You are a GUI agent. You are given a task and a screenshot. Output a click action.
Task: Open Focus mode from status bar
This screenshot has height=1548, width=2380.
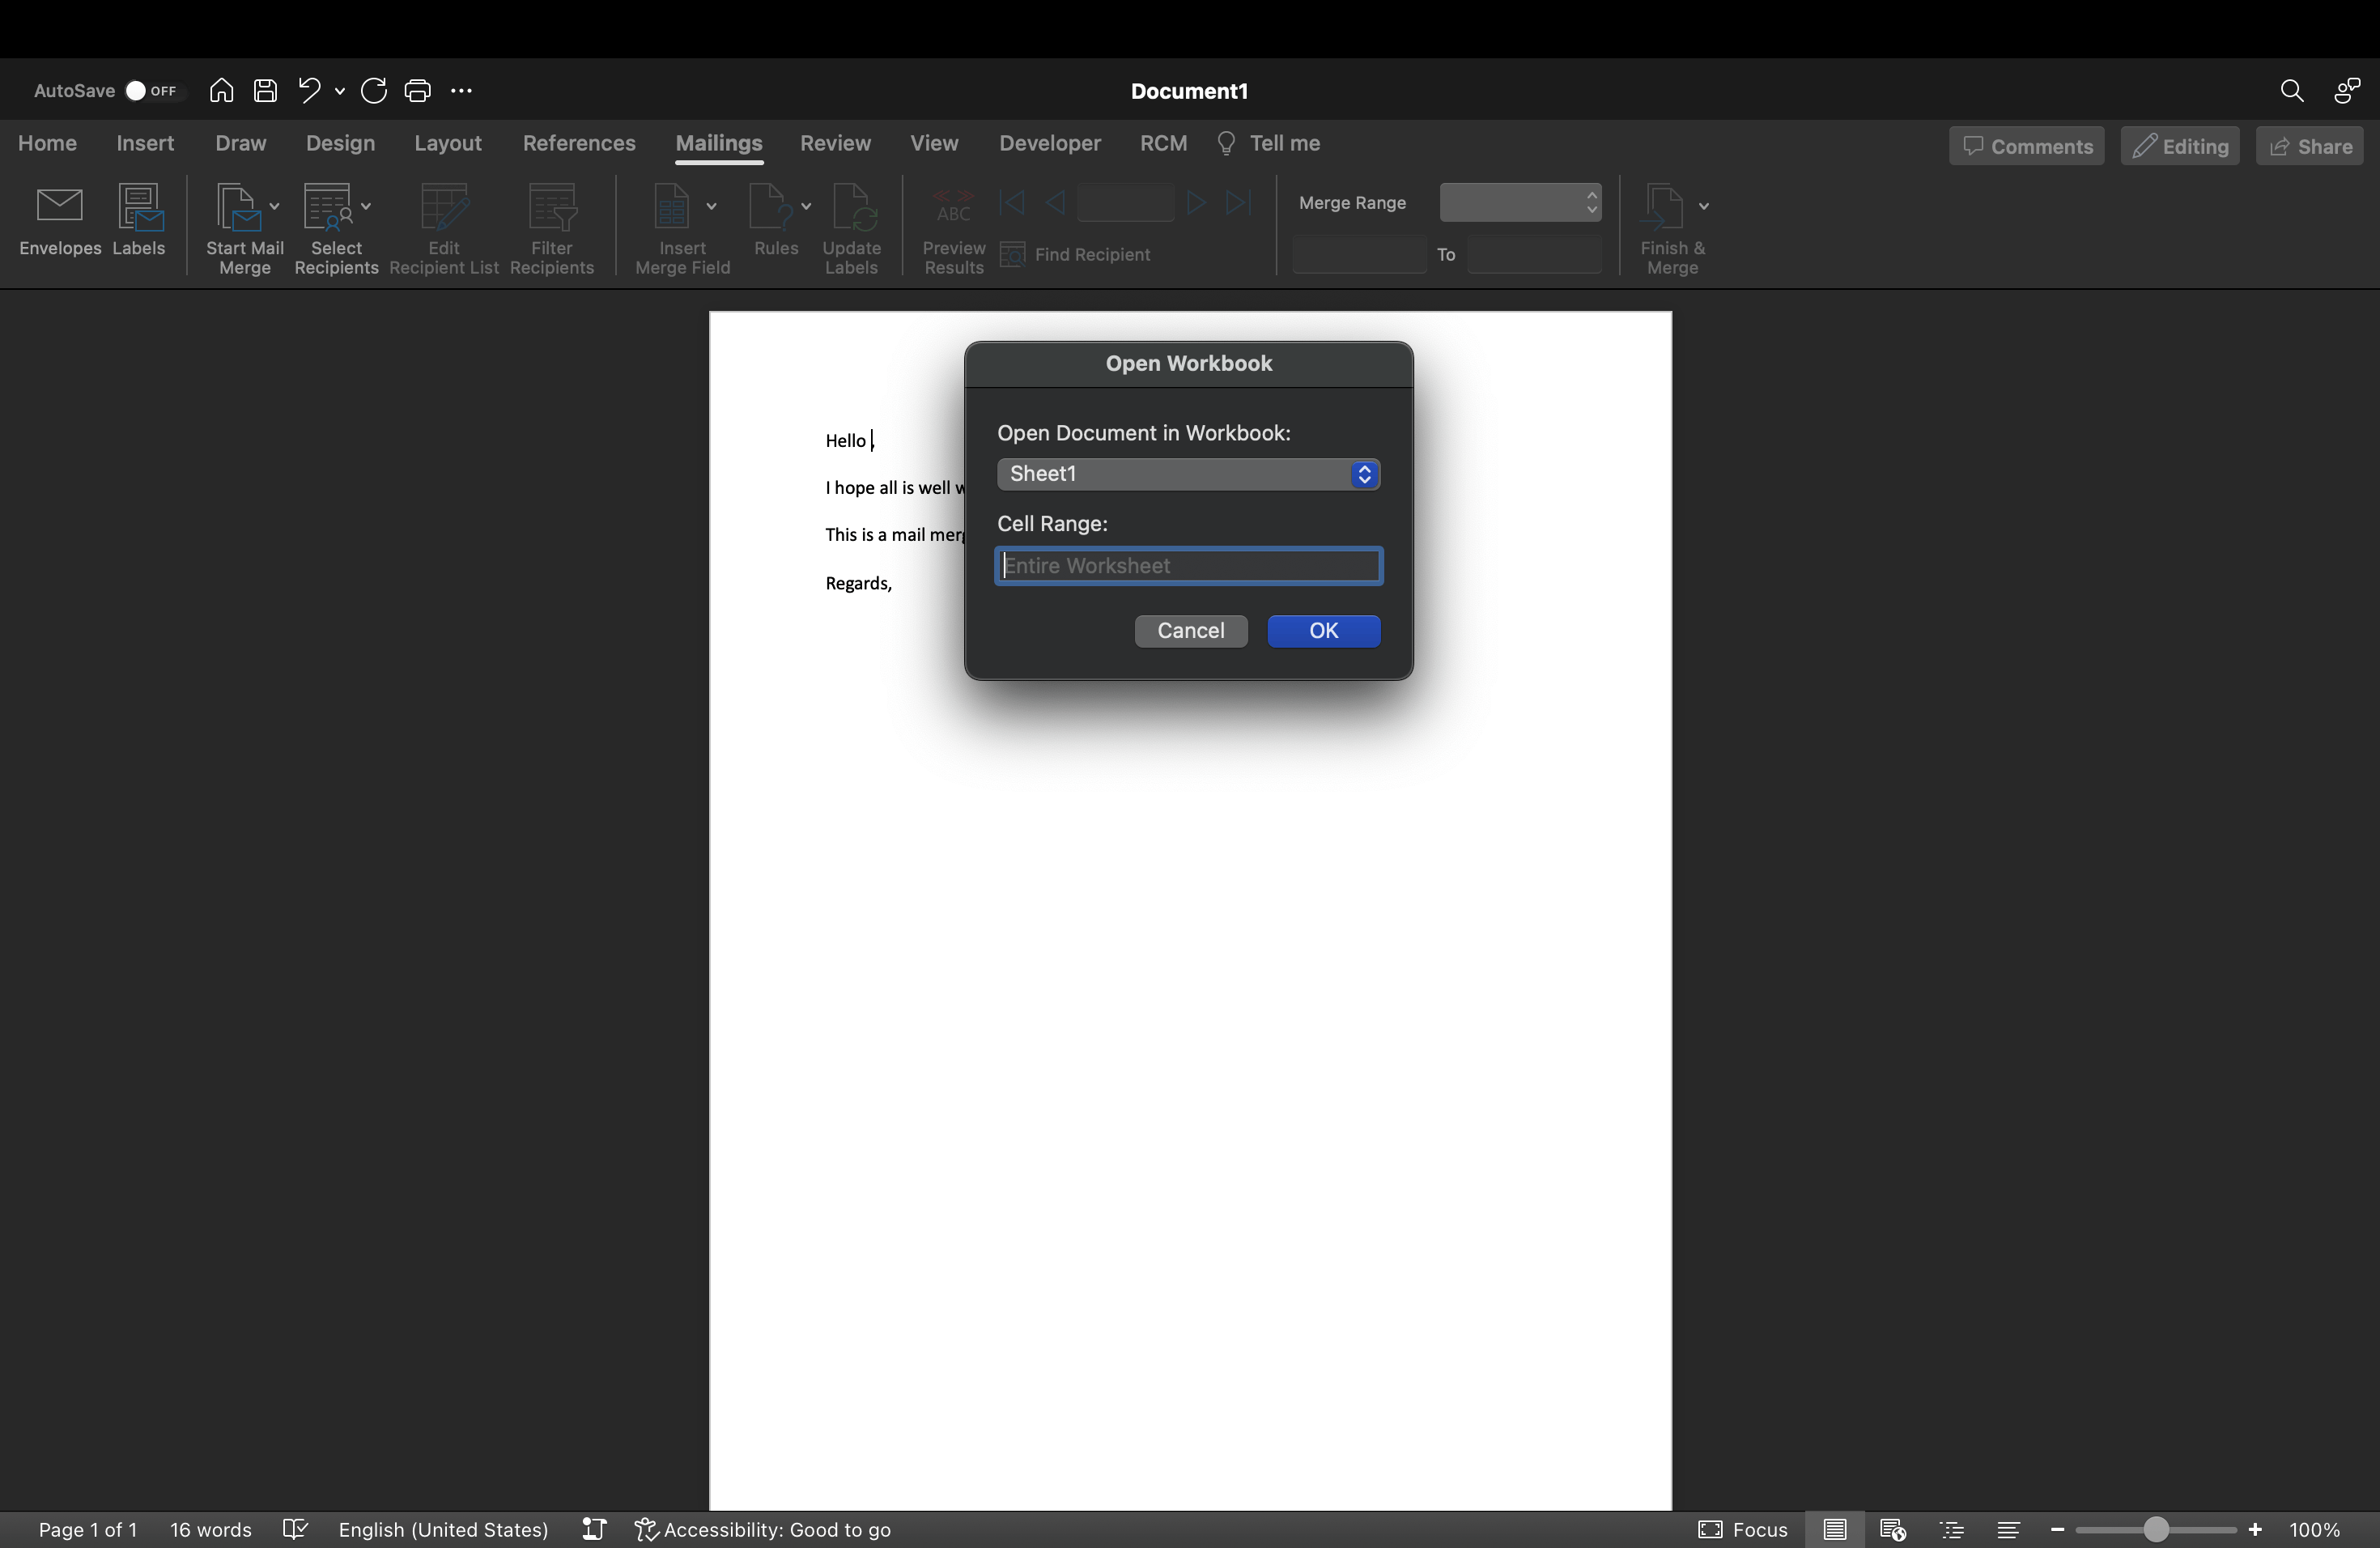[x=1743, y=1529]
